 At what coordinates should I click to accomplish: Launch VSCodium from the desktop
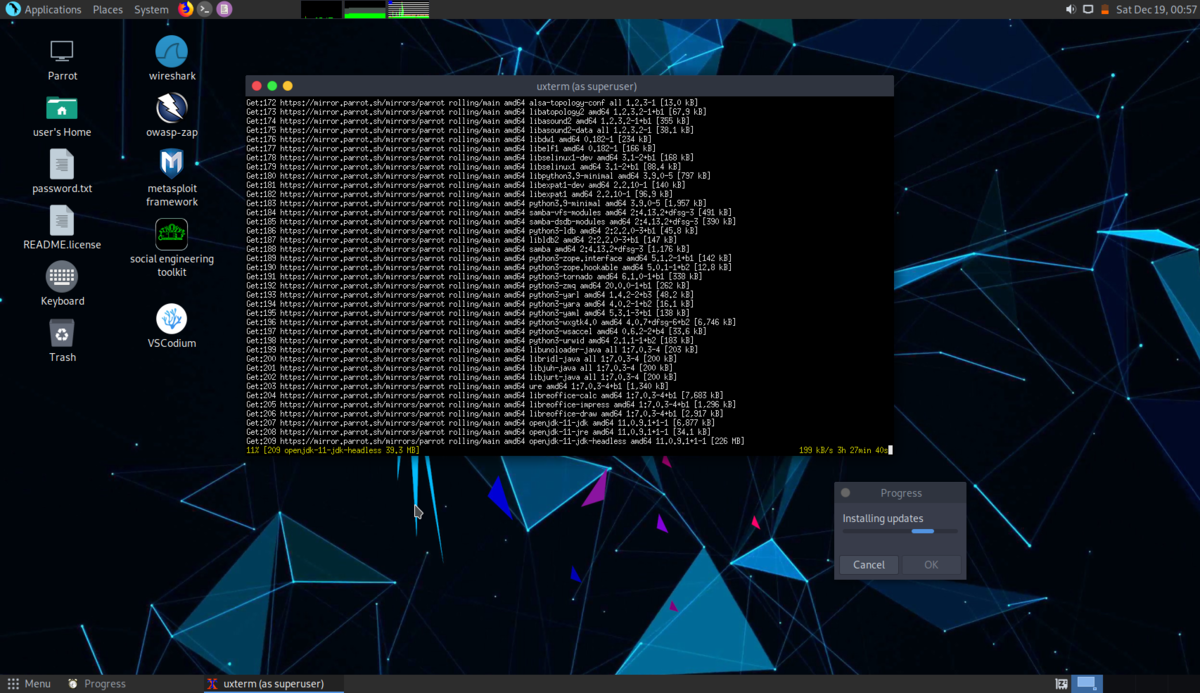[172, 318]
